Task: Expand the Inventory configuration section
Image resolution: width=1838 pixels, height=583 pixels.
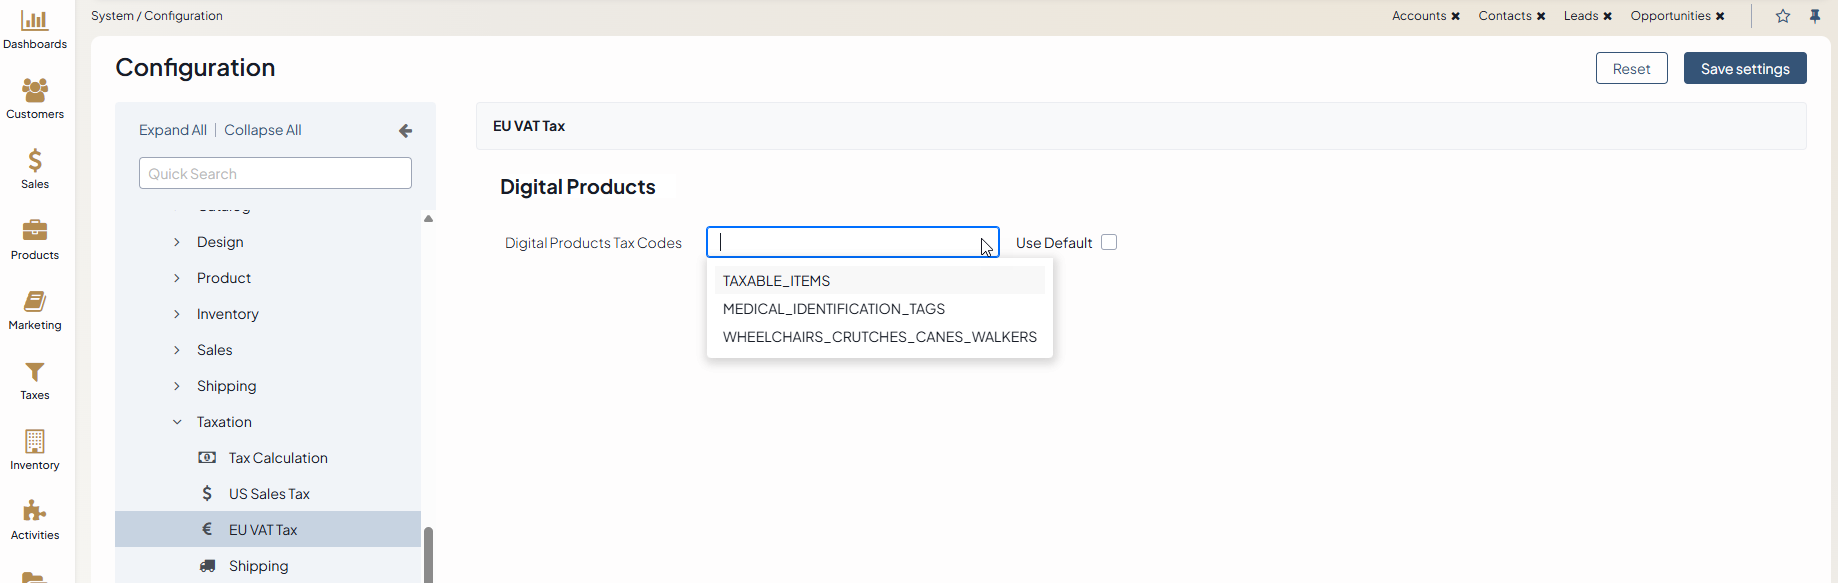Action: click(177, 314)
